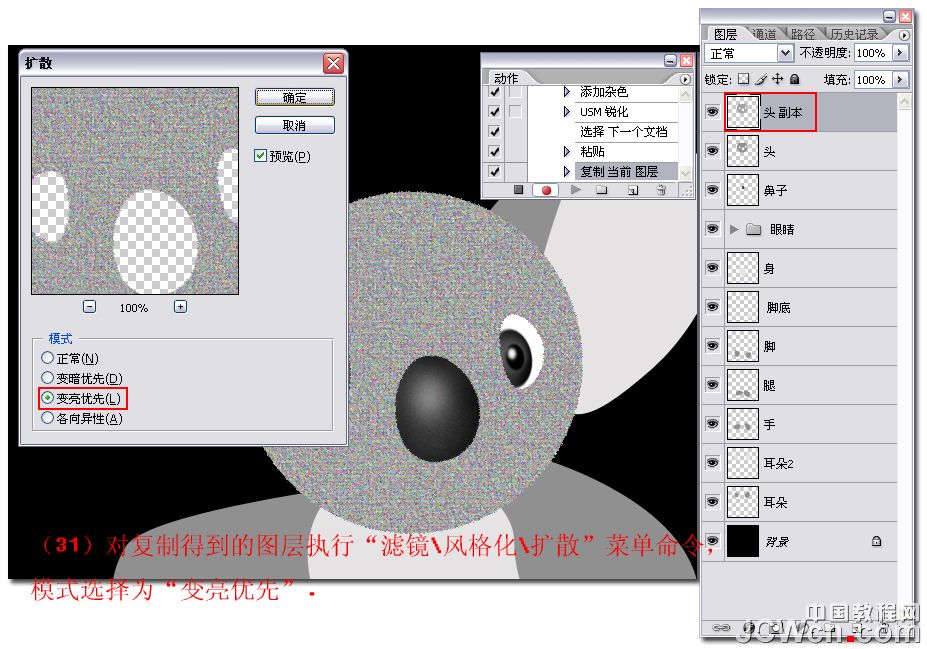Lock layer position
Viewport: 927px width, 649px height.
pos(777,79)
